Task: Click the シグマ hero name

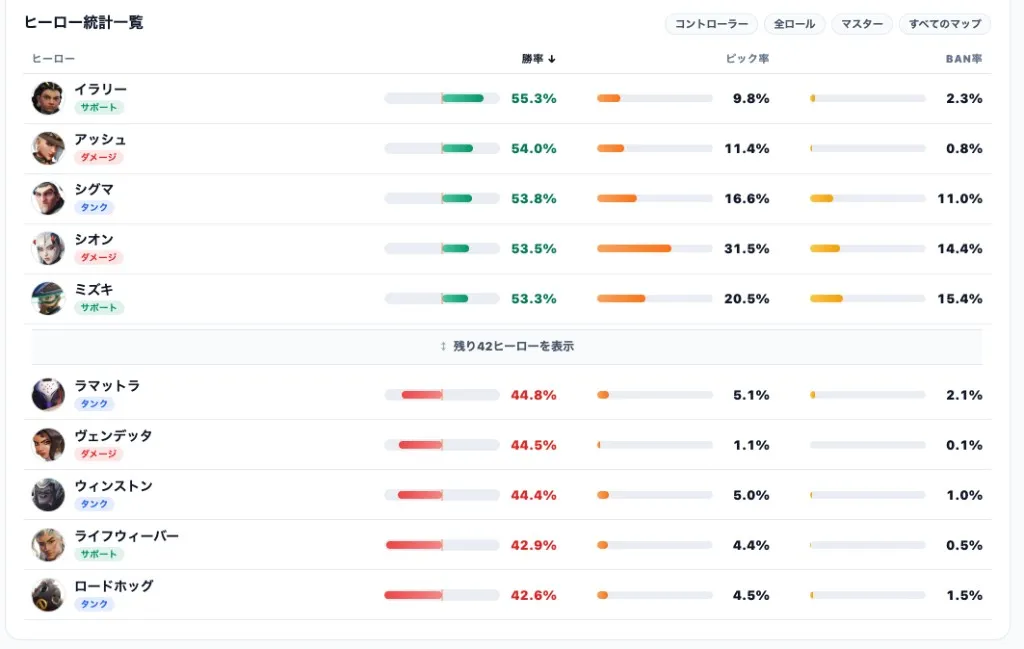Action: click(x=94, y=189)
